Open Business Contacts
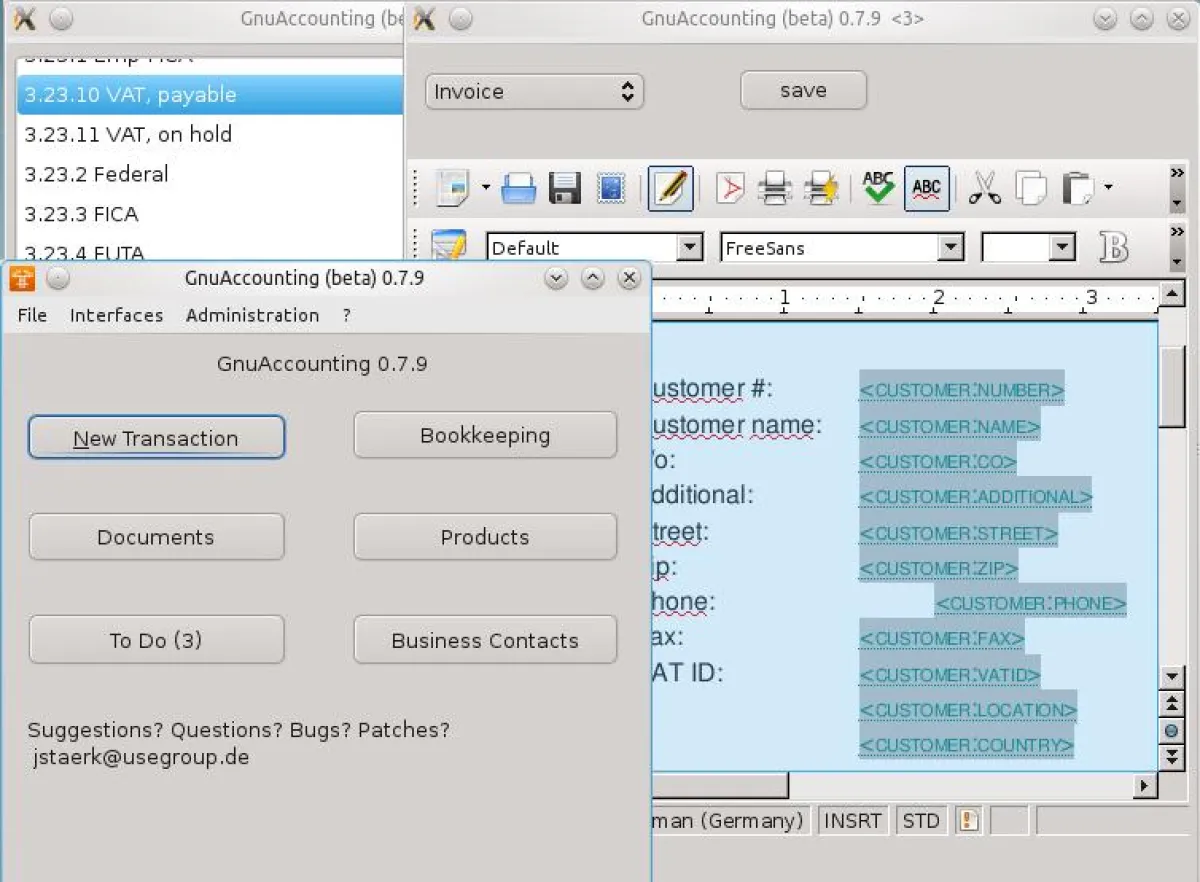1200x882 pixels. tap(484, 639)
